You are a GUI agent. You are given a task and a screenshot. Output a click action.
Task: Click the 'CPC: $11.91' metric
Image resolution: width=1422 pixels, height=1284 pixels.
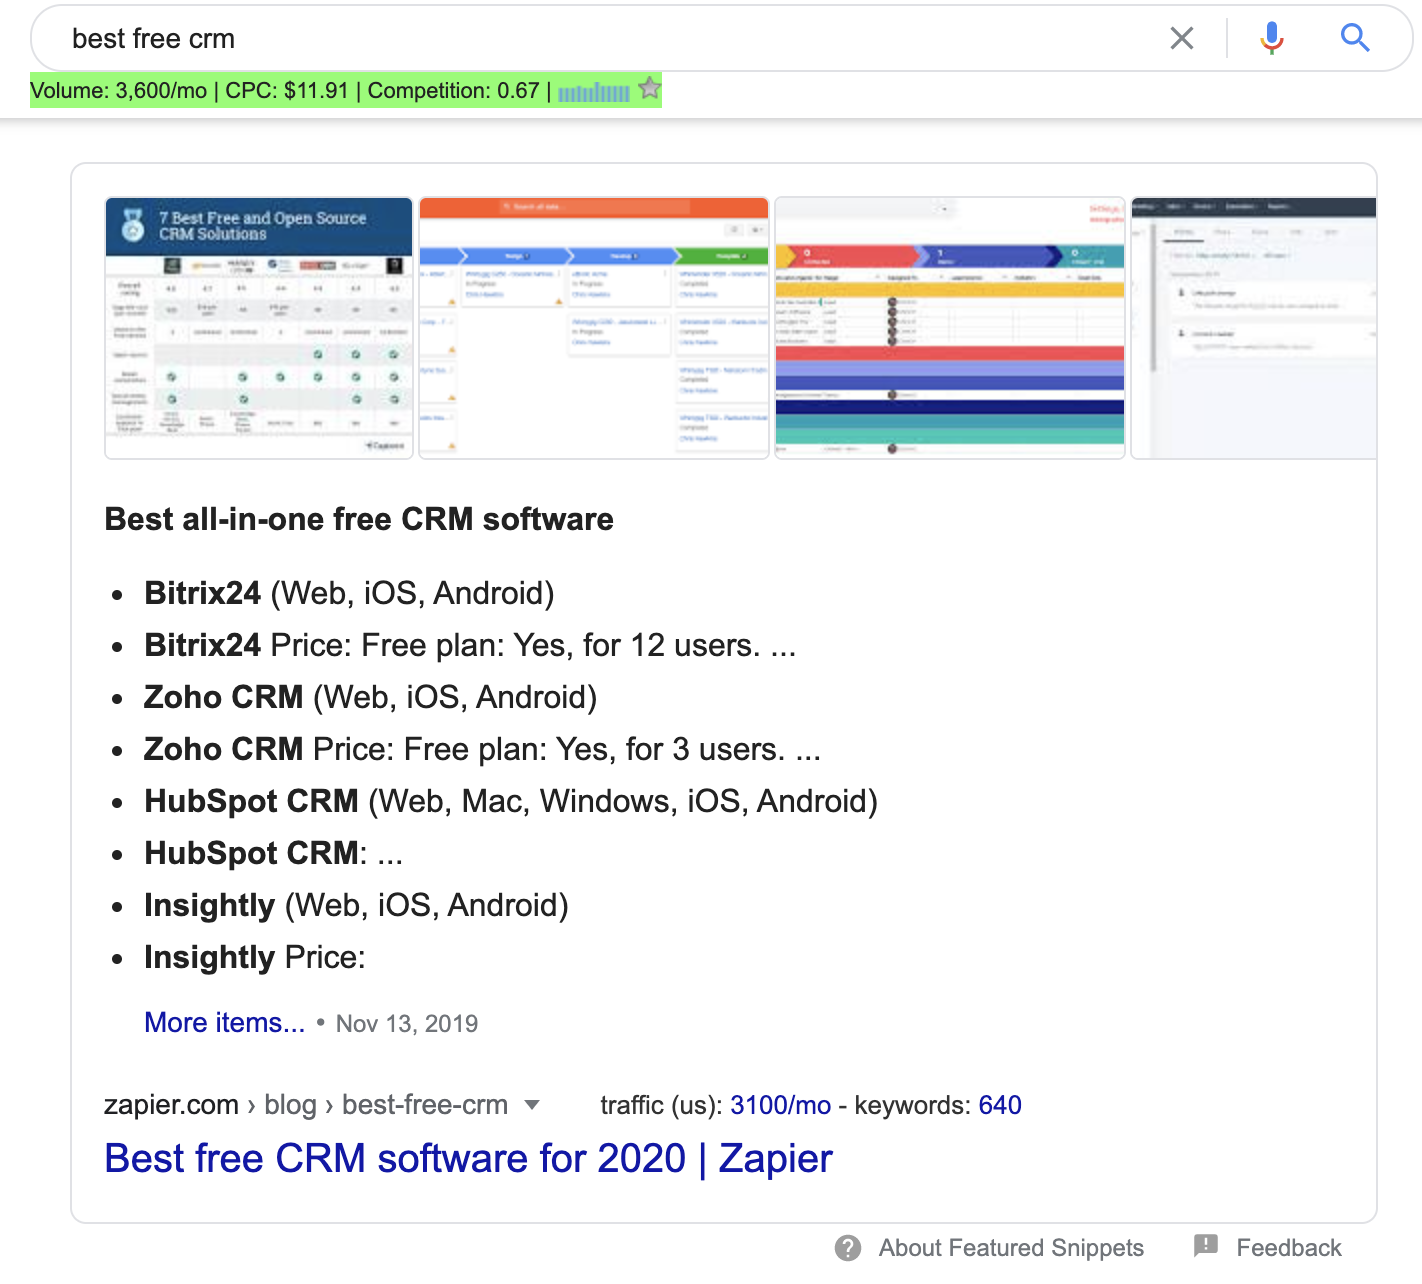click(287, 91)
